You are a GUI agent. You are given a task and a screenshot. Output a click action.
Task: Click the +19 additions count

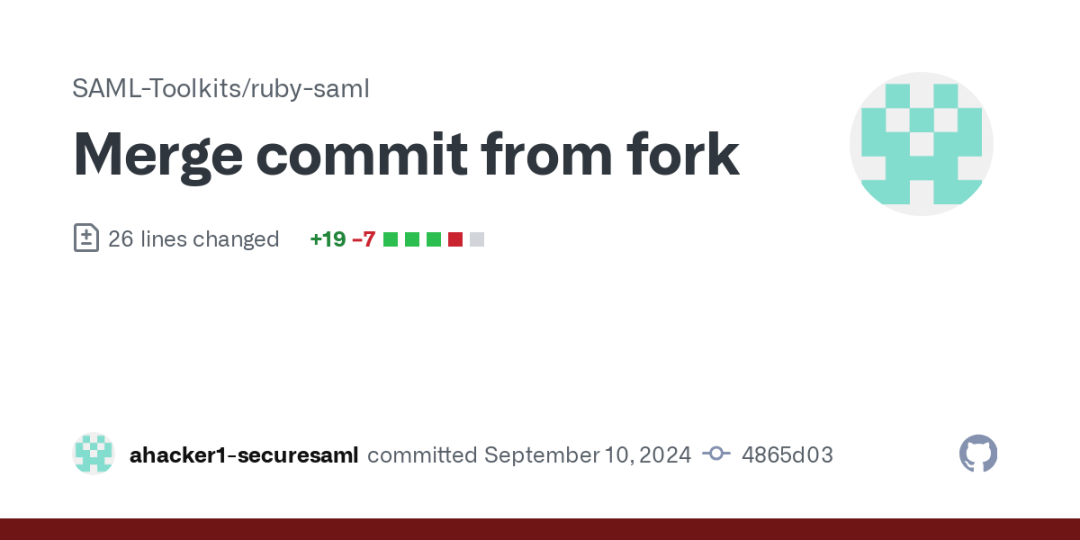[327, 239]
